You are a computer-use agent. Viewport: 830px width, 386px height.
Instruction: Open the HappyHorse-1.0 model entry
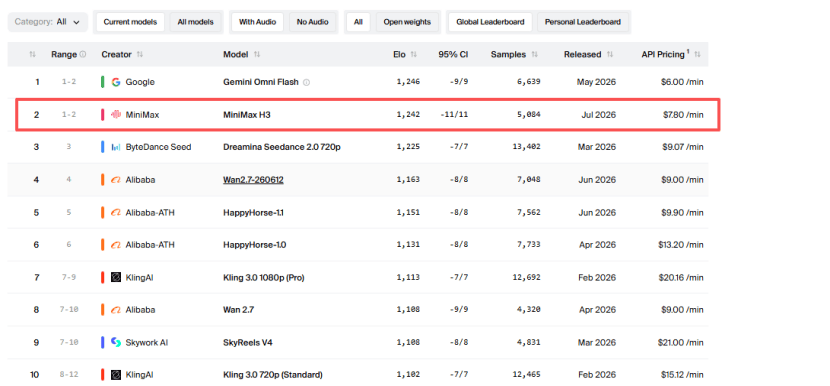point(254,245)
